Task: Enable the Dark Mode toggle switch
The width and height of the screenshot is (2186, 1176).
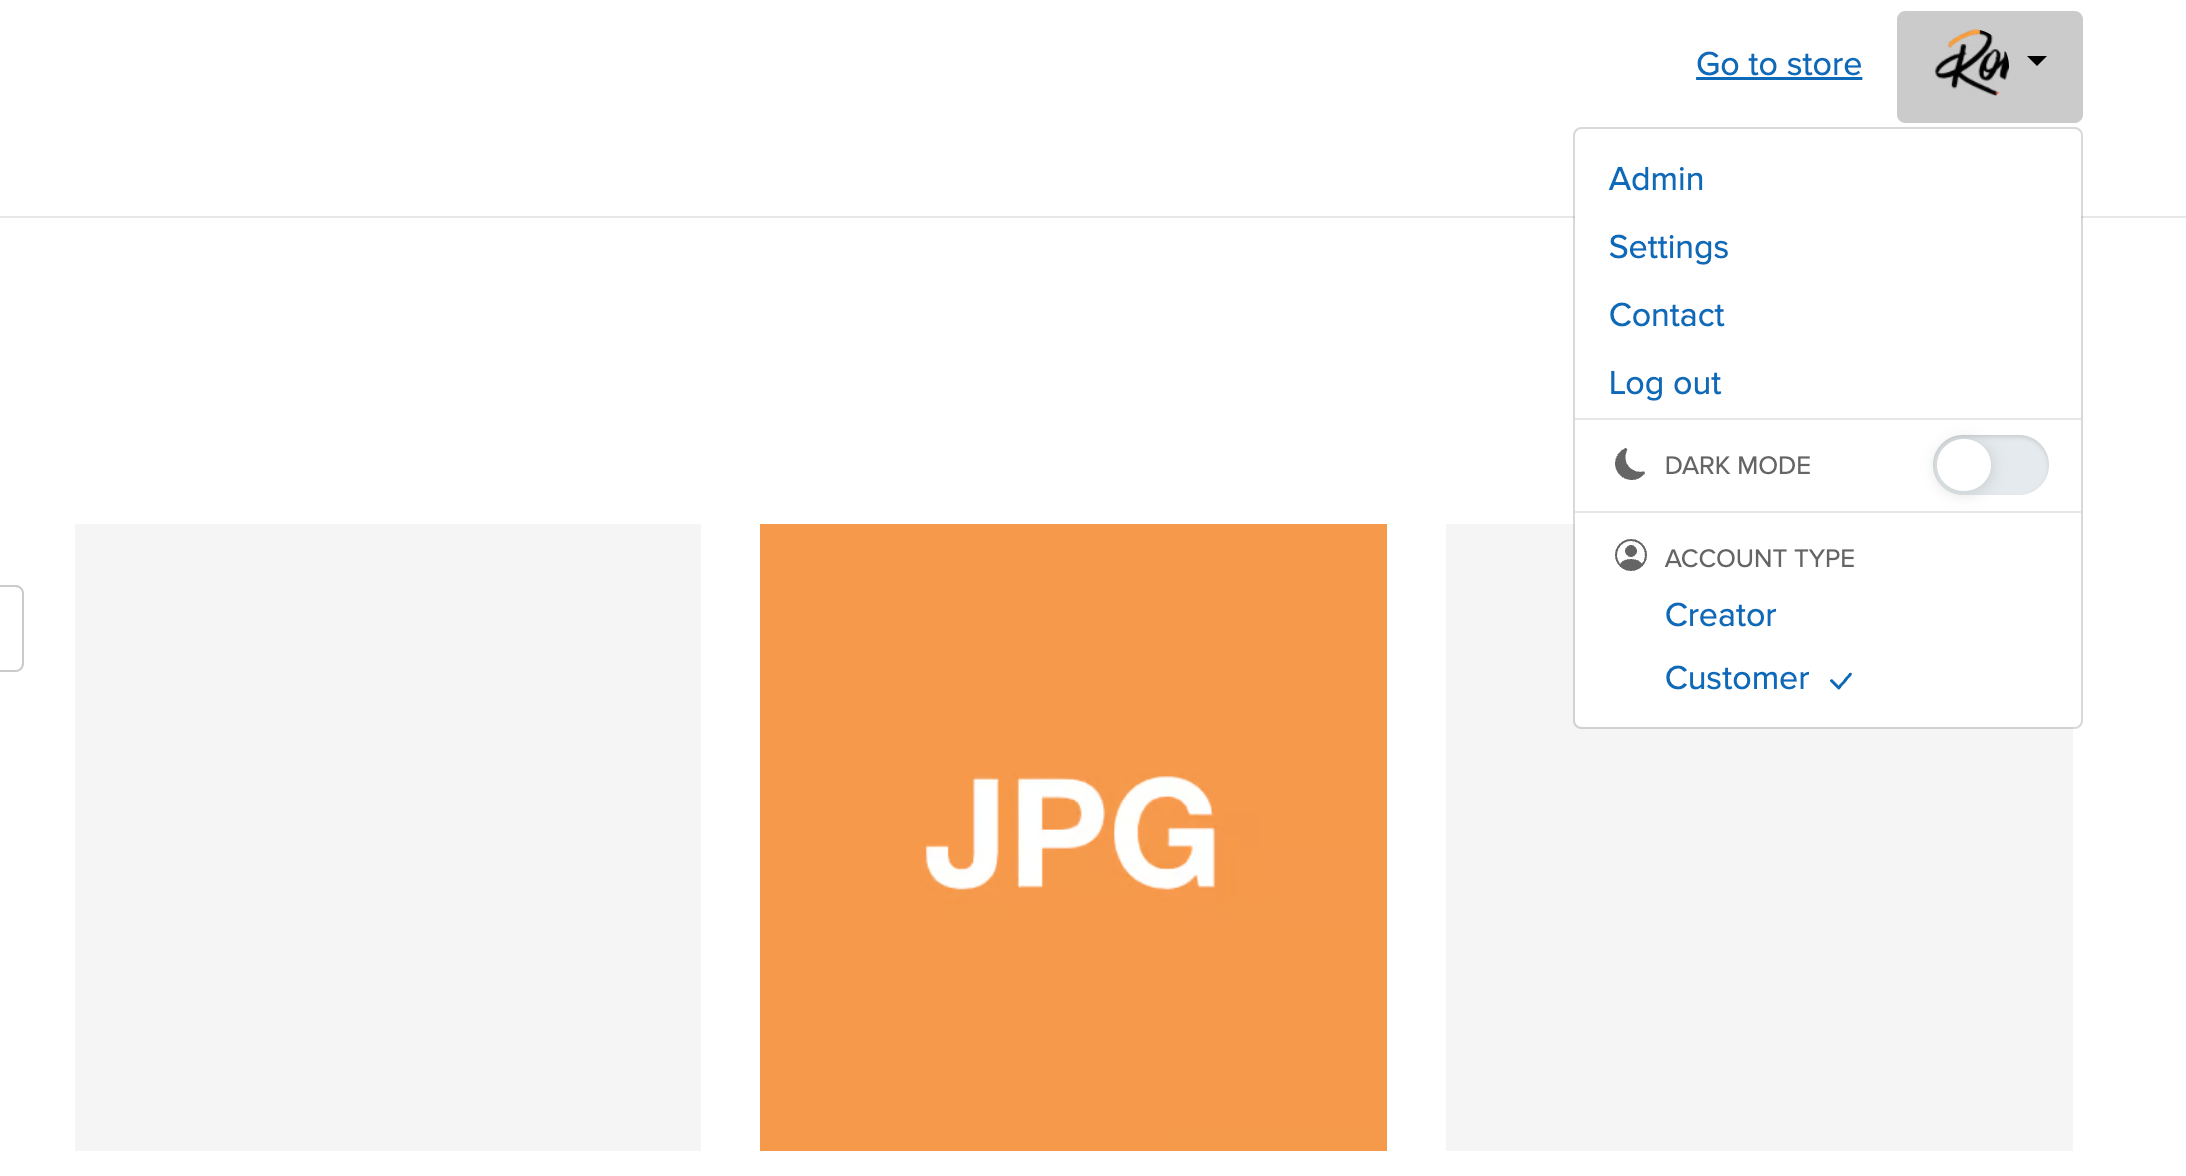Action: (1990, 465)
